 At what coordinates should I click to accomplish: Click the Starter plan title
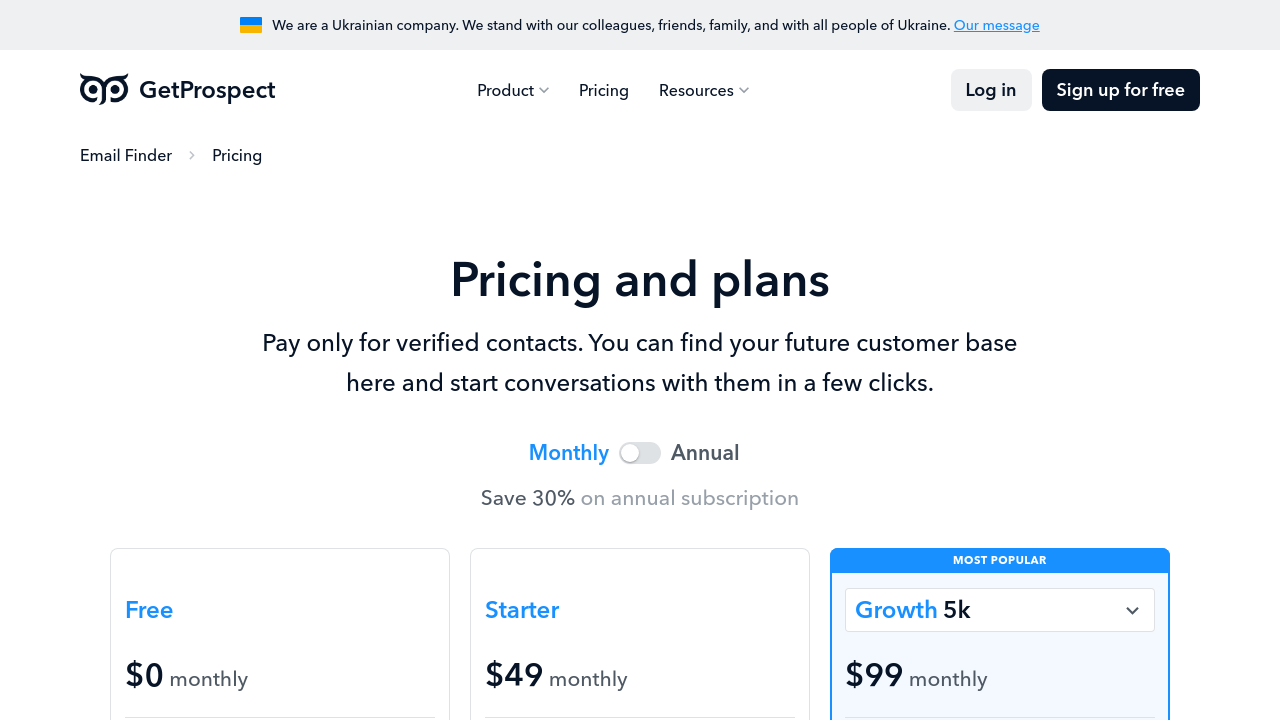point(522,610)
